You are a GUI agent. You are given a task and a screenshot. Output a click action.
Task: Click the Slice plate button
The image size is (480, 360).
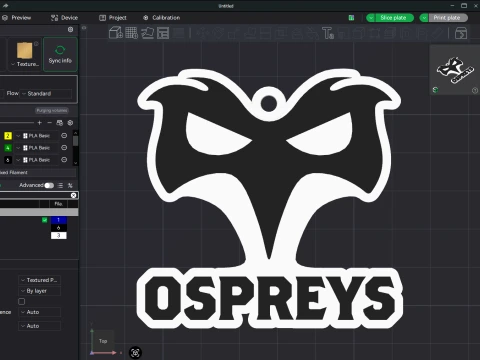[394, 18]
